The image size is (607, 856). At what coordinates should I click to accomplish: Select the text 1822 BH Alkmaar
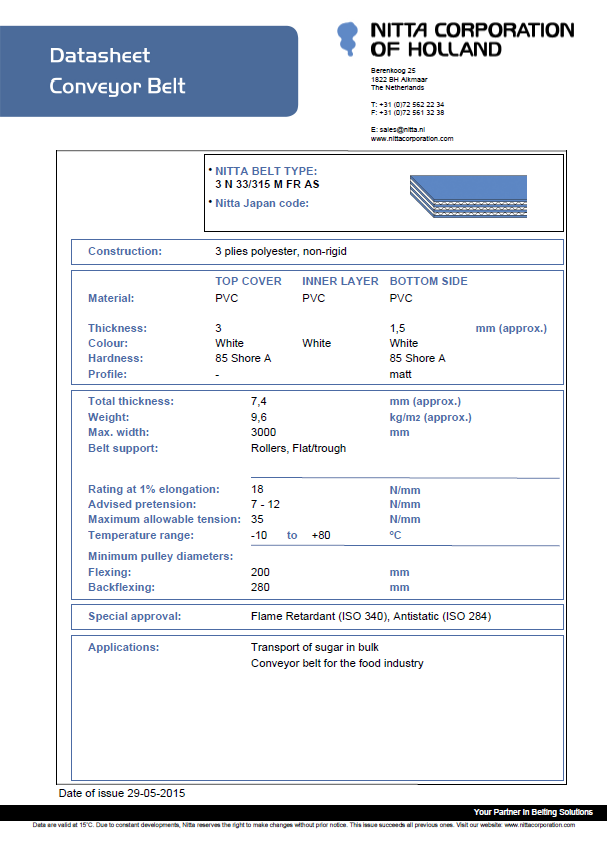coord(399,79)
